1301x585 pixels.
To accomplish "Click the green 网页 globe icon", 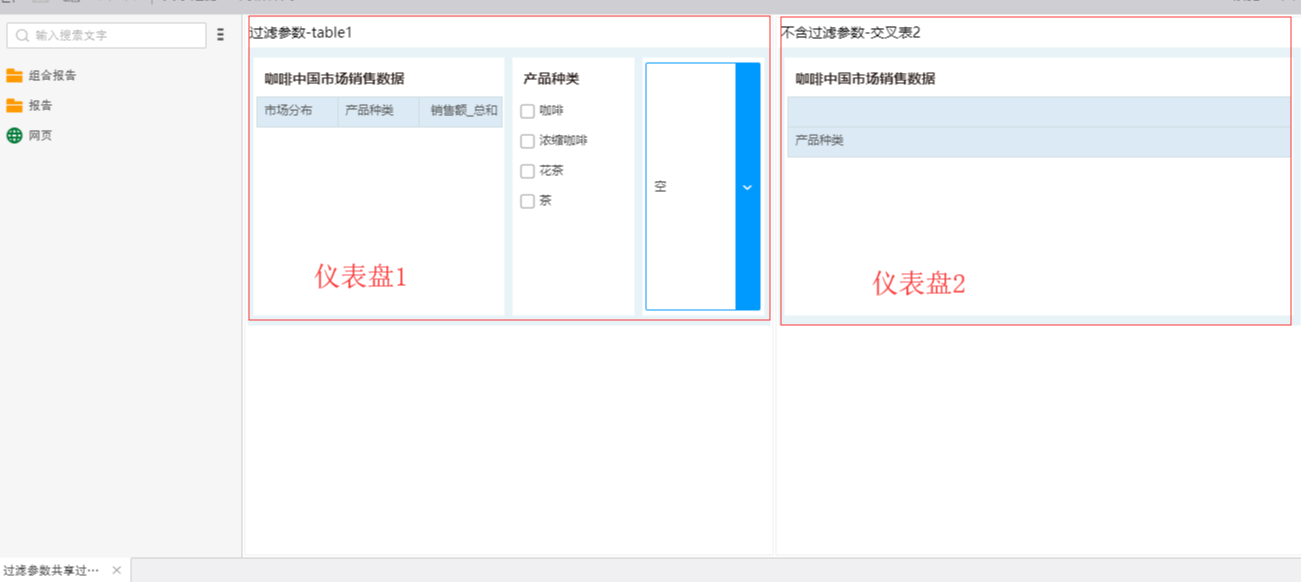I will pos(14,136).
